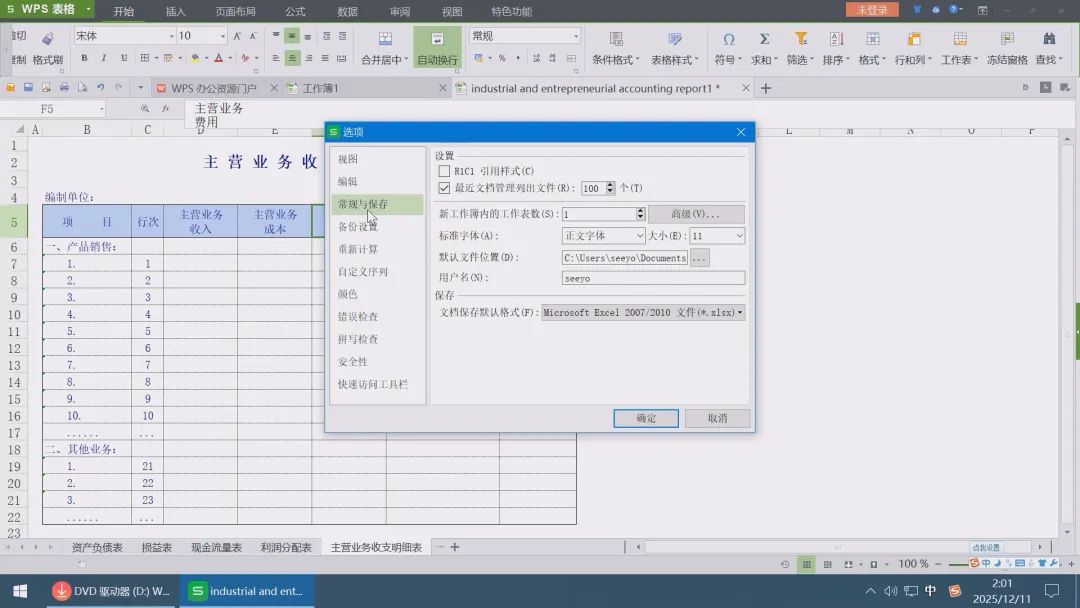Toggle middle vertical alignment icon
Screen dimensions: 1080x608
(x=292, y=36)
